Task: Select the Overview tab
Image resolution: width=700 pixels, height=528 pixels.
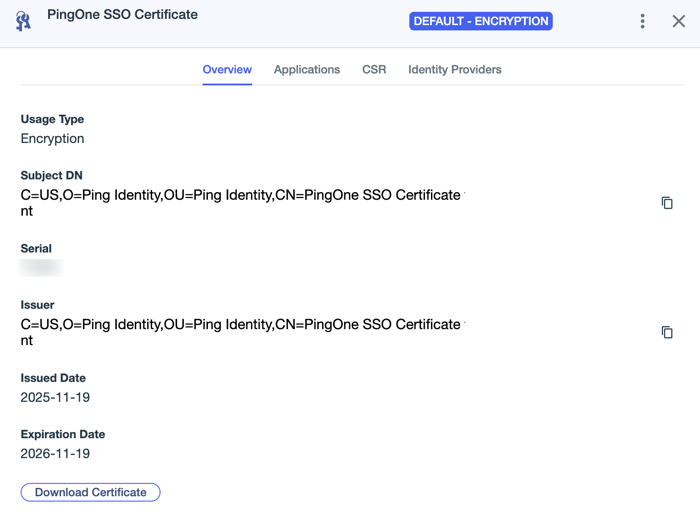Action: click(227, 70)
